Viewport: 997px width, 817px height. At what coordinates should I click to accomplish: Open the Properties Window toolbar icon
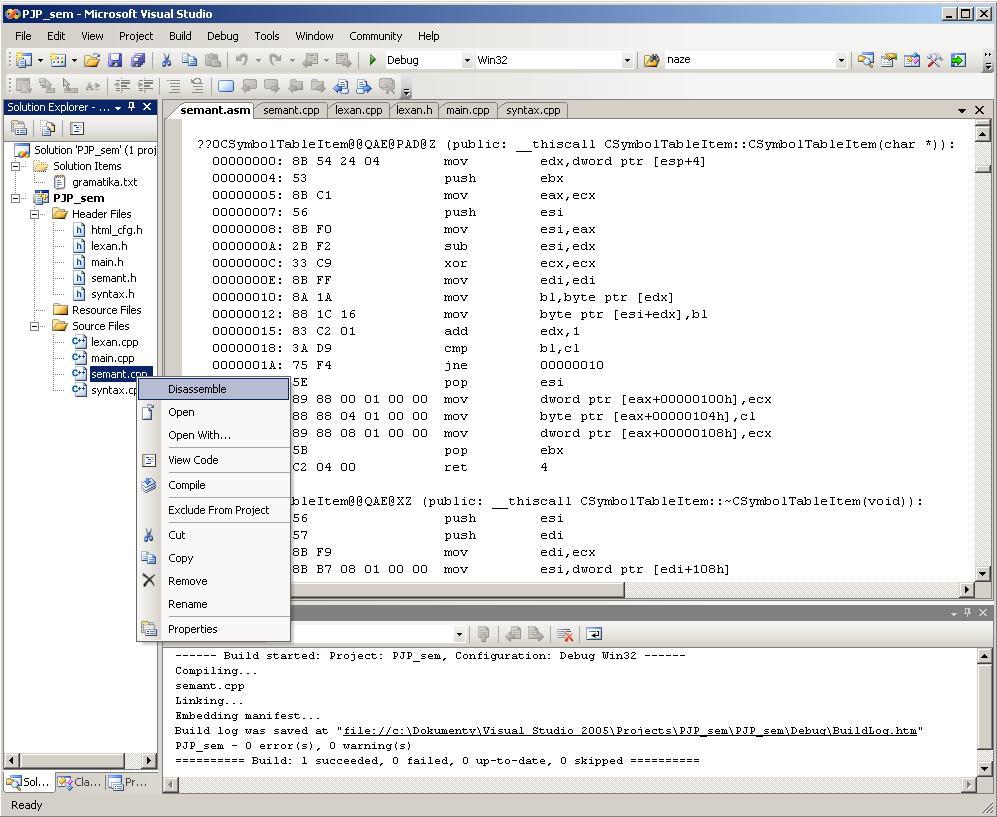pyautogui.click(x=889, y=60)
